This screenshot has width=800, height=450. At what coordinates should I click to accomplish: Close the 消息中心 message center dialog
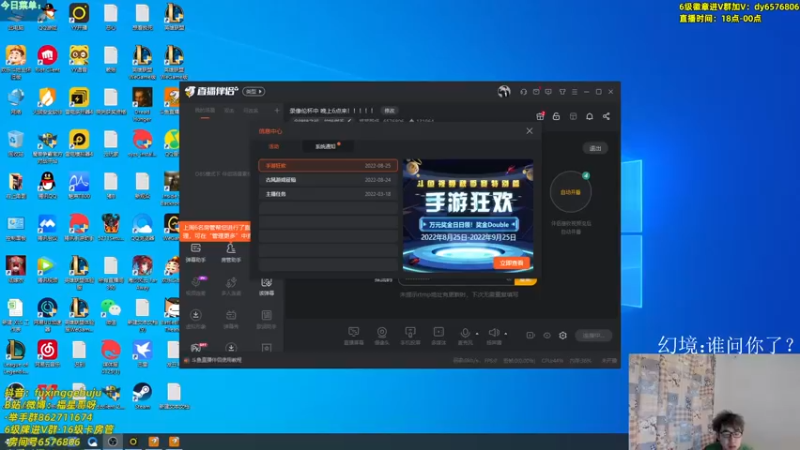[530, 131]
